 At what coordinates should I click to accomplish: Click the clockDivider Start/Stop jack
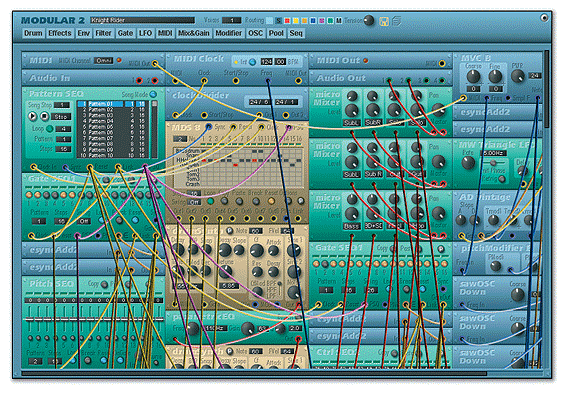point(204,115)
